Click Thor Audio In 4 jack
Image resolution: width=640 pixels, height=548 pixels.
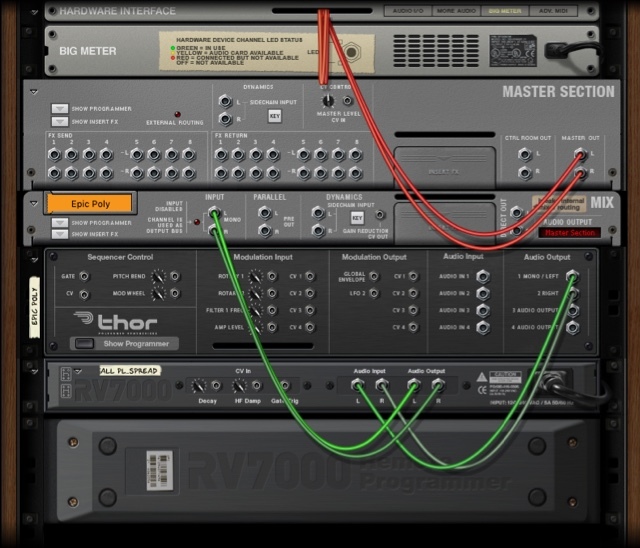pyautogui.click(x=483, y=328)
